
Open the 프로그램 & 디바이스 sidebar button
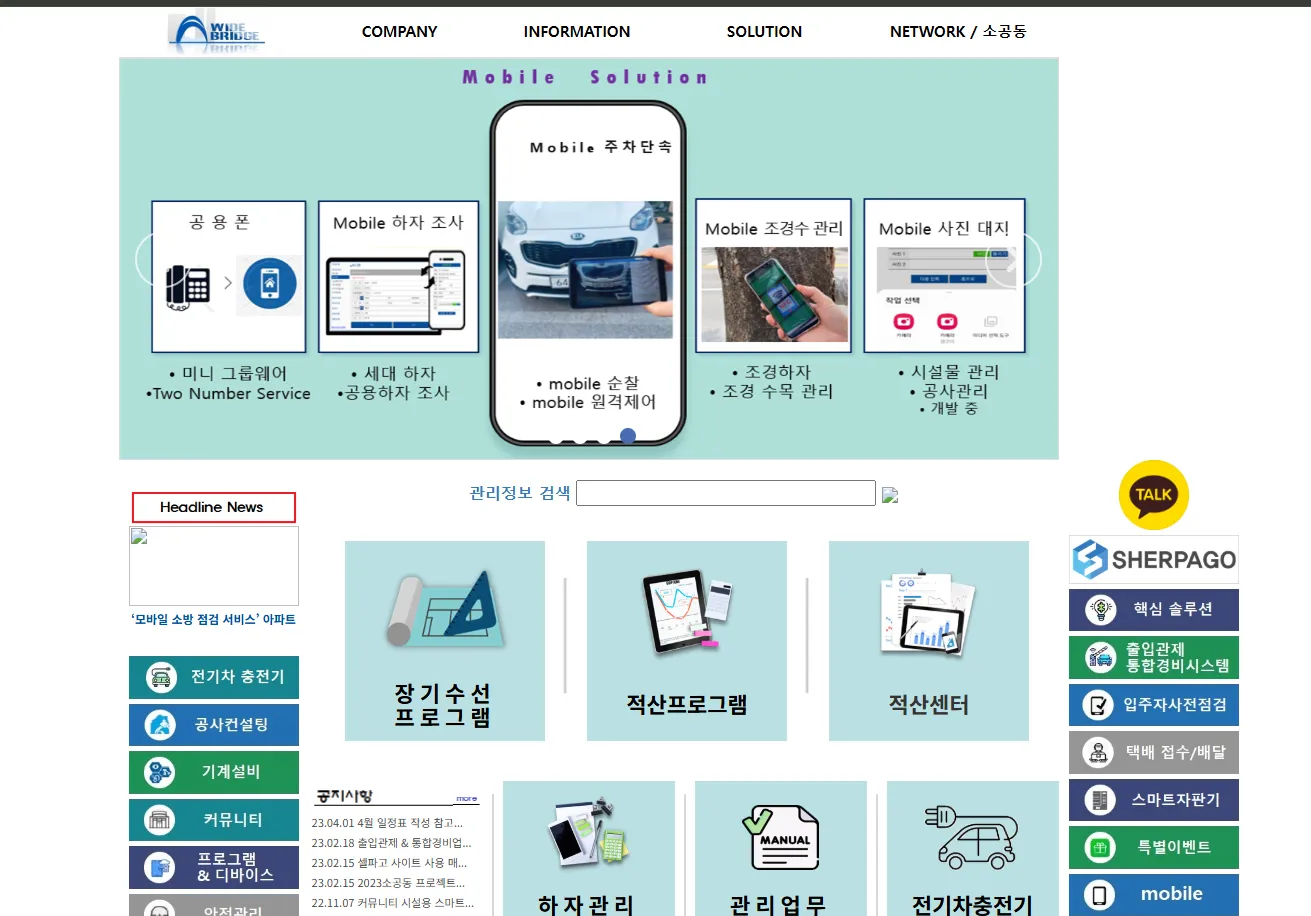pos(214,867)
